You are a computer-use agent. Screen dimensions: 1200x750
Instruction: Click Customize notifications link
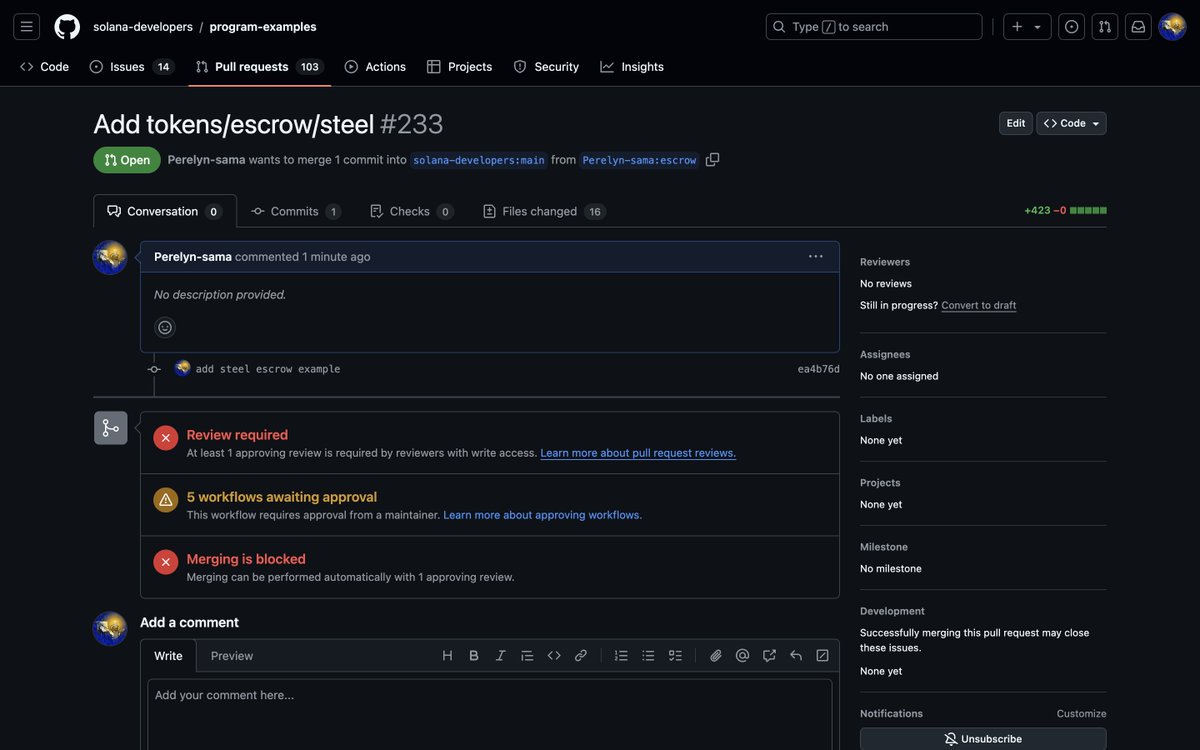(1082, 714)
